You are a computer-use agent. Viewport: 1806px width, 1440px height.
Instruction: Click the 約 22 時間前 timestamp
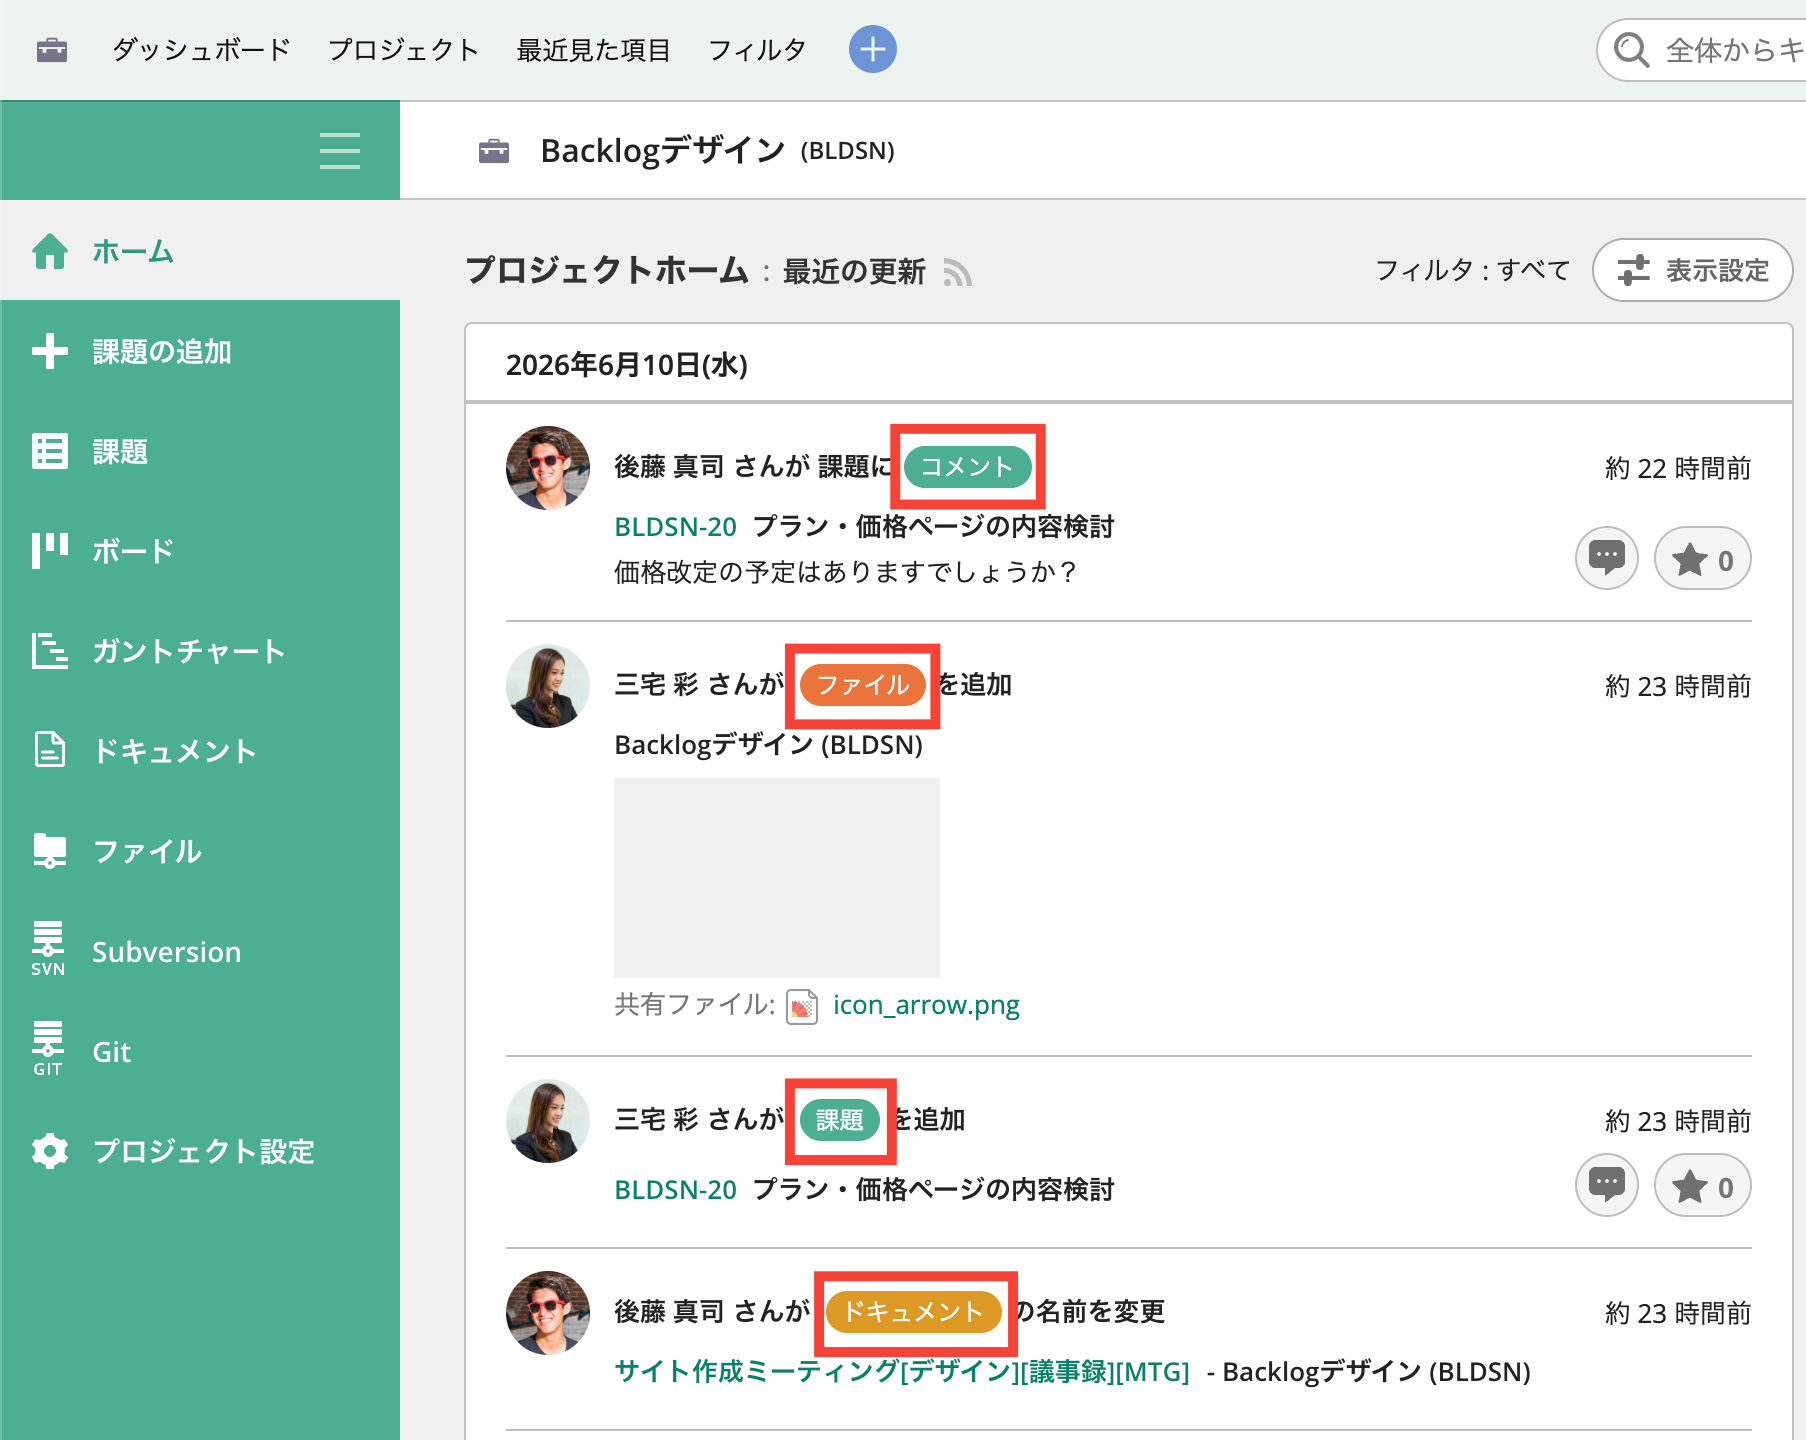pos(1678,468)
